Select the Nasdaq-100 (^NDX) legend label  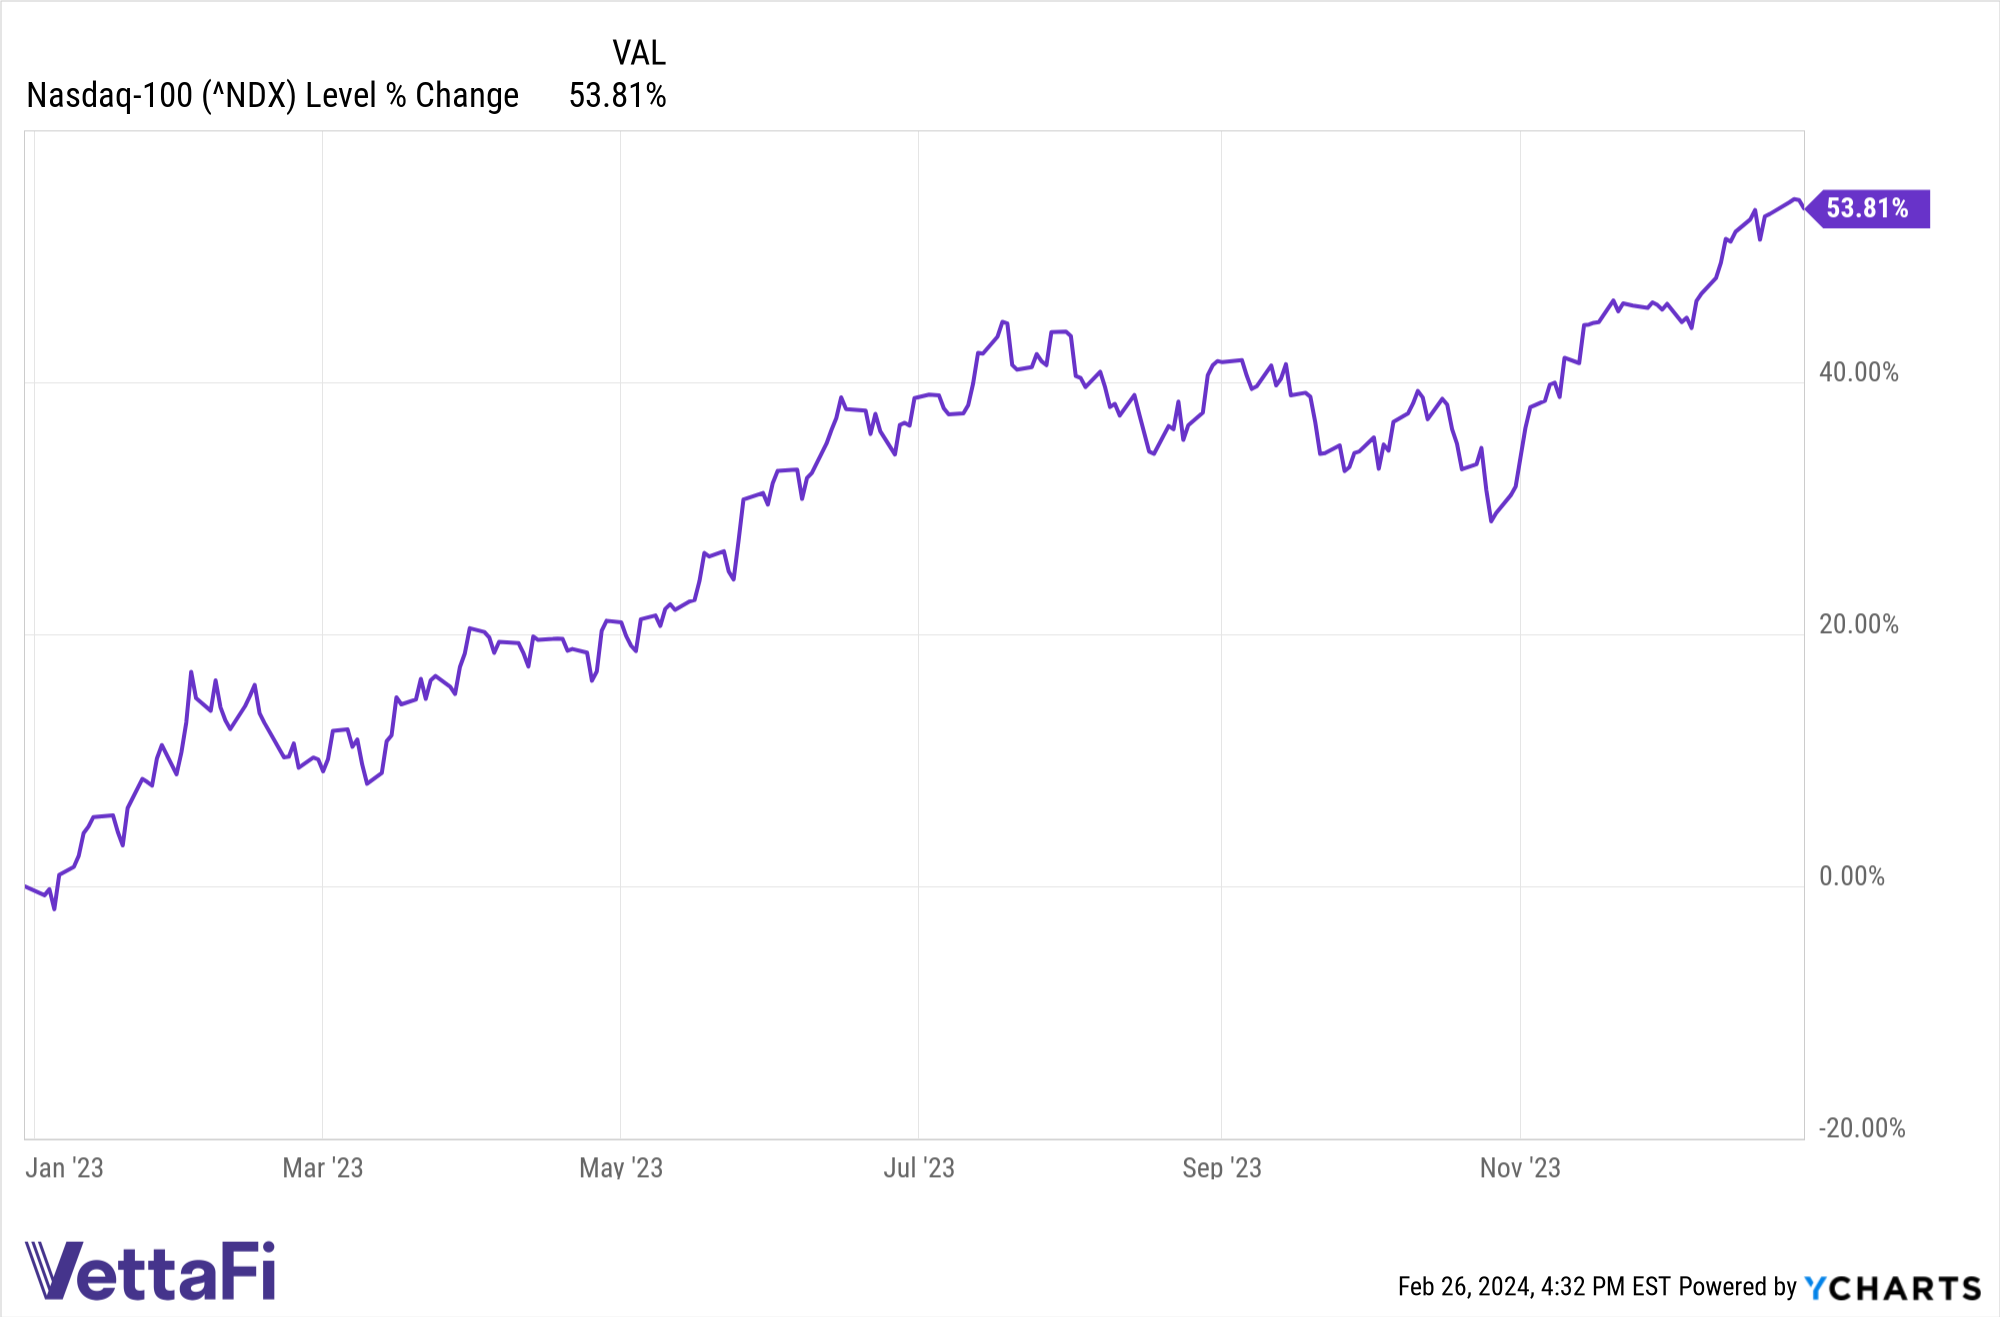click(272, 96)
